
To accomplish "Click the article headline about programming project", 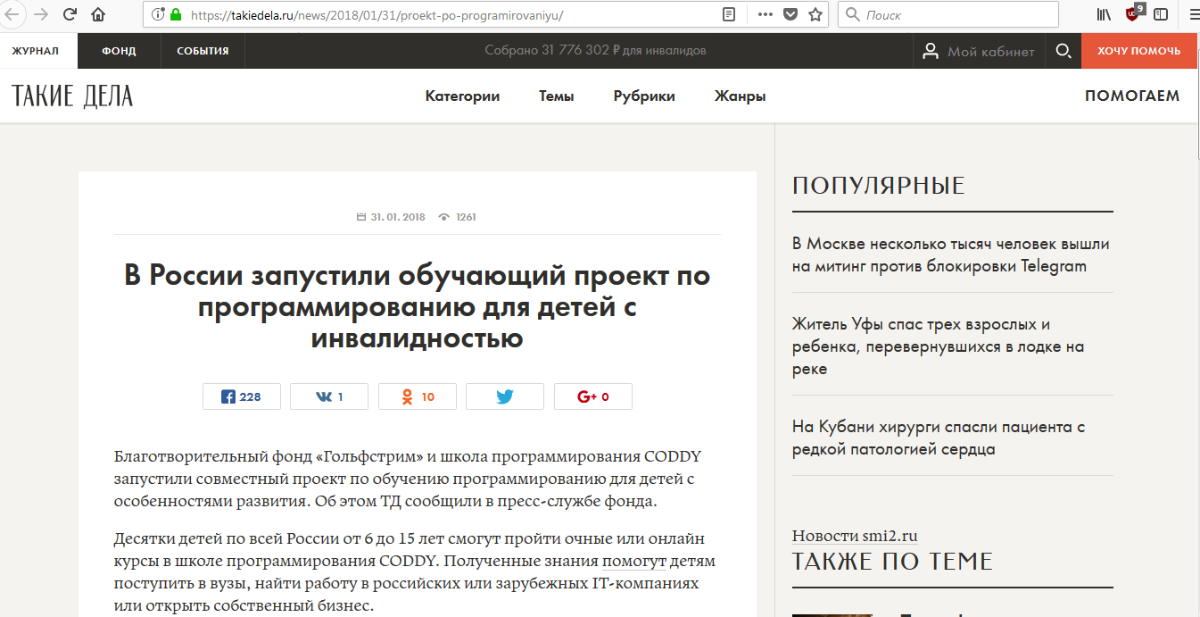I will pos(417,307).
